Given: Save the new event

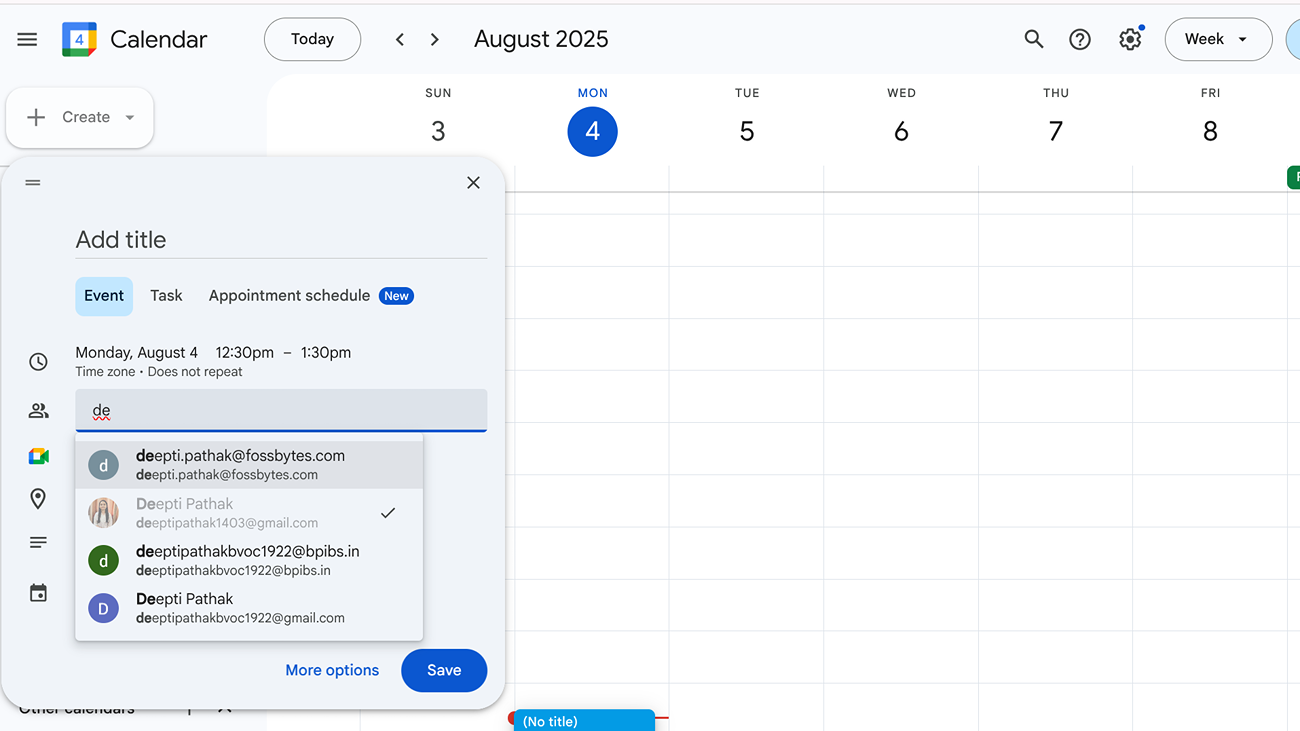Looking at the screenshot, I should (x=444, y=670).
